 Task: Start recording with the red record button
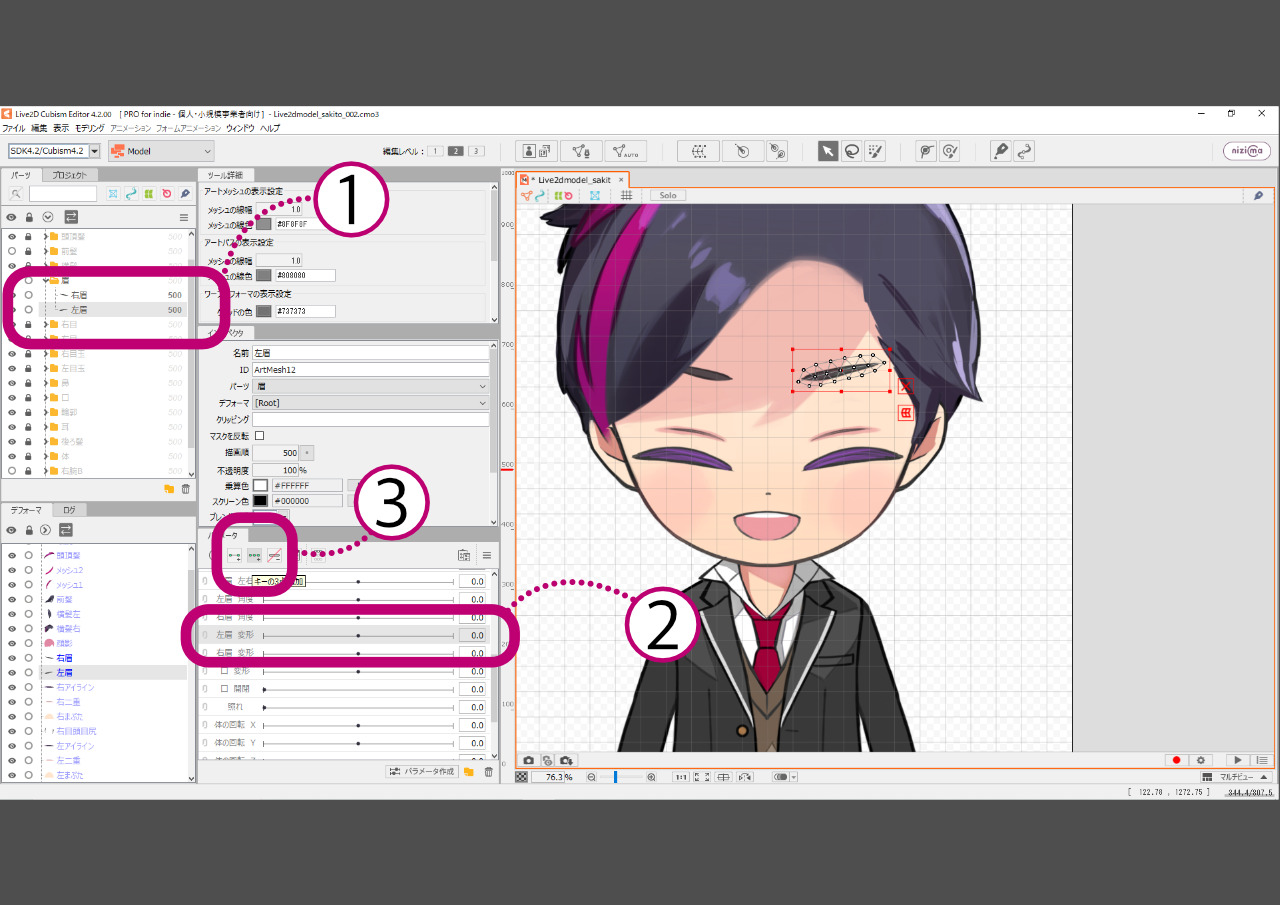[x=1177, y=760]
